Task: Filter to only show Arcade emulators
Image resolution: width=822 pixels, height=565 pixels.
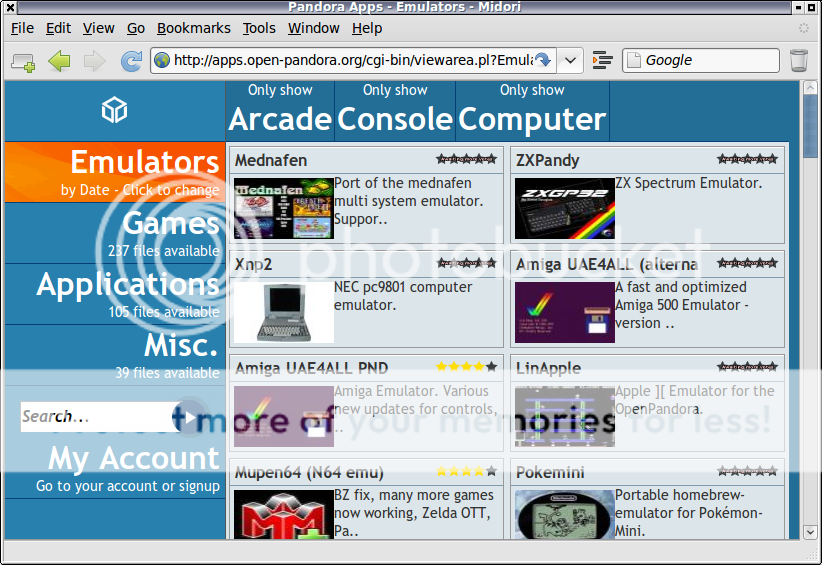Action: [280, 110]
